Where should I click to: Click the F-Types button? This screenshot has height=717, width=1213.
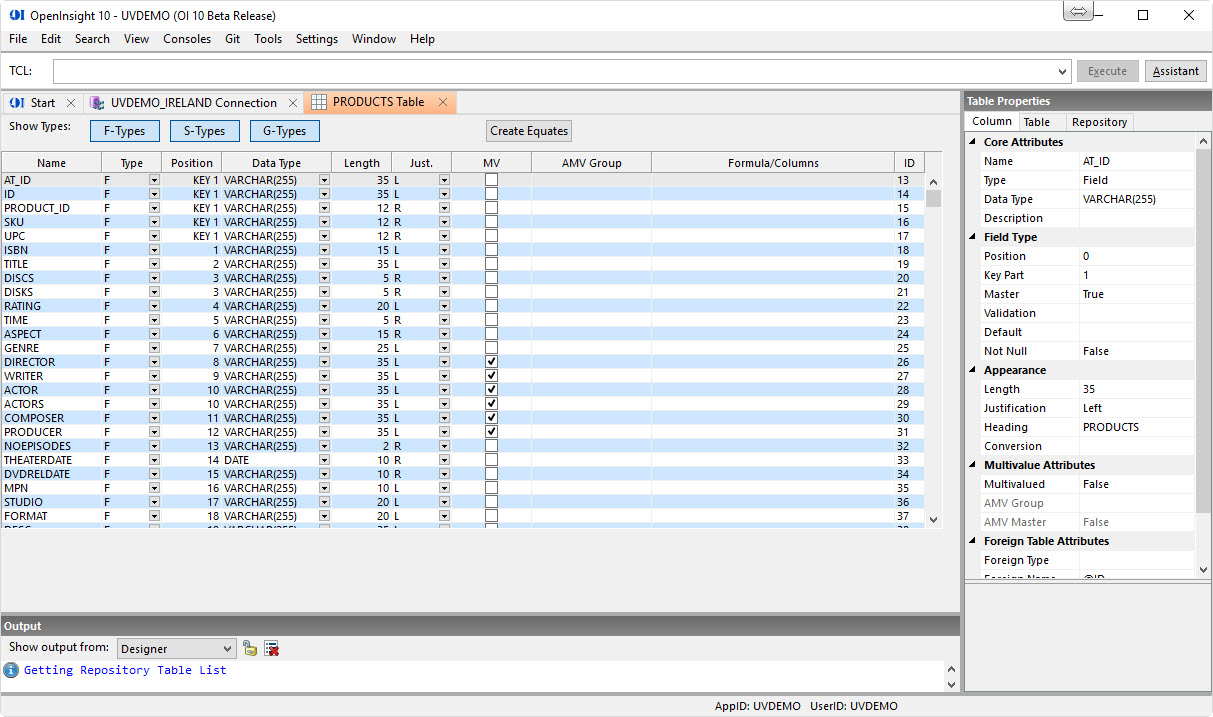click(125, 131)
